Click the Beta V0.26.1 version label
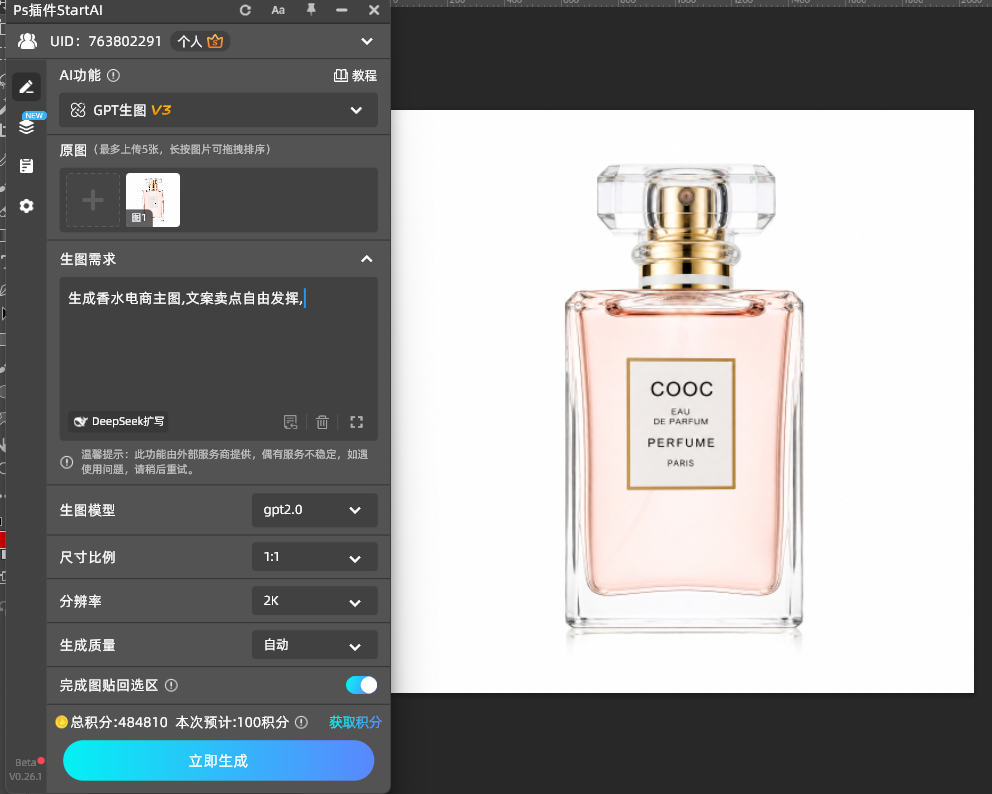992x794 pixels. tap(26, 769)
